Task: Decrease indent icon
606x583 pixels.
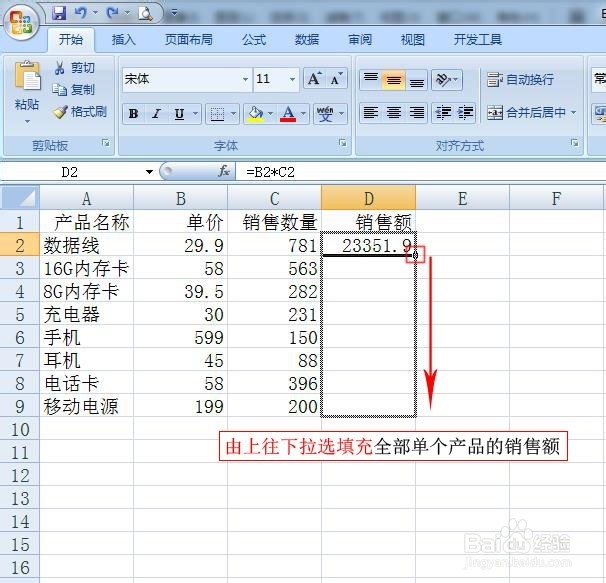Action: pos(443,113)
